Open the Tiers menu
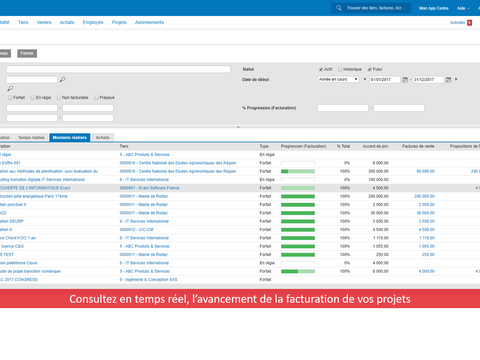Screen dimensions: 480x360 point(23,22)
